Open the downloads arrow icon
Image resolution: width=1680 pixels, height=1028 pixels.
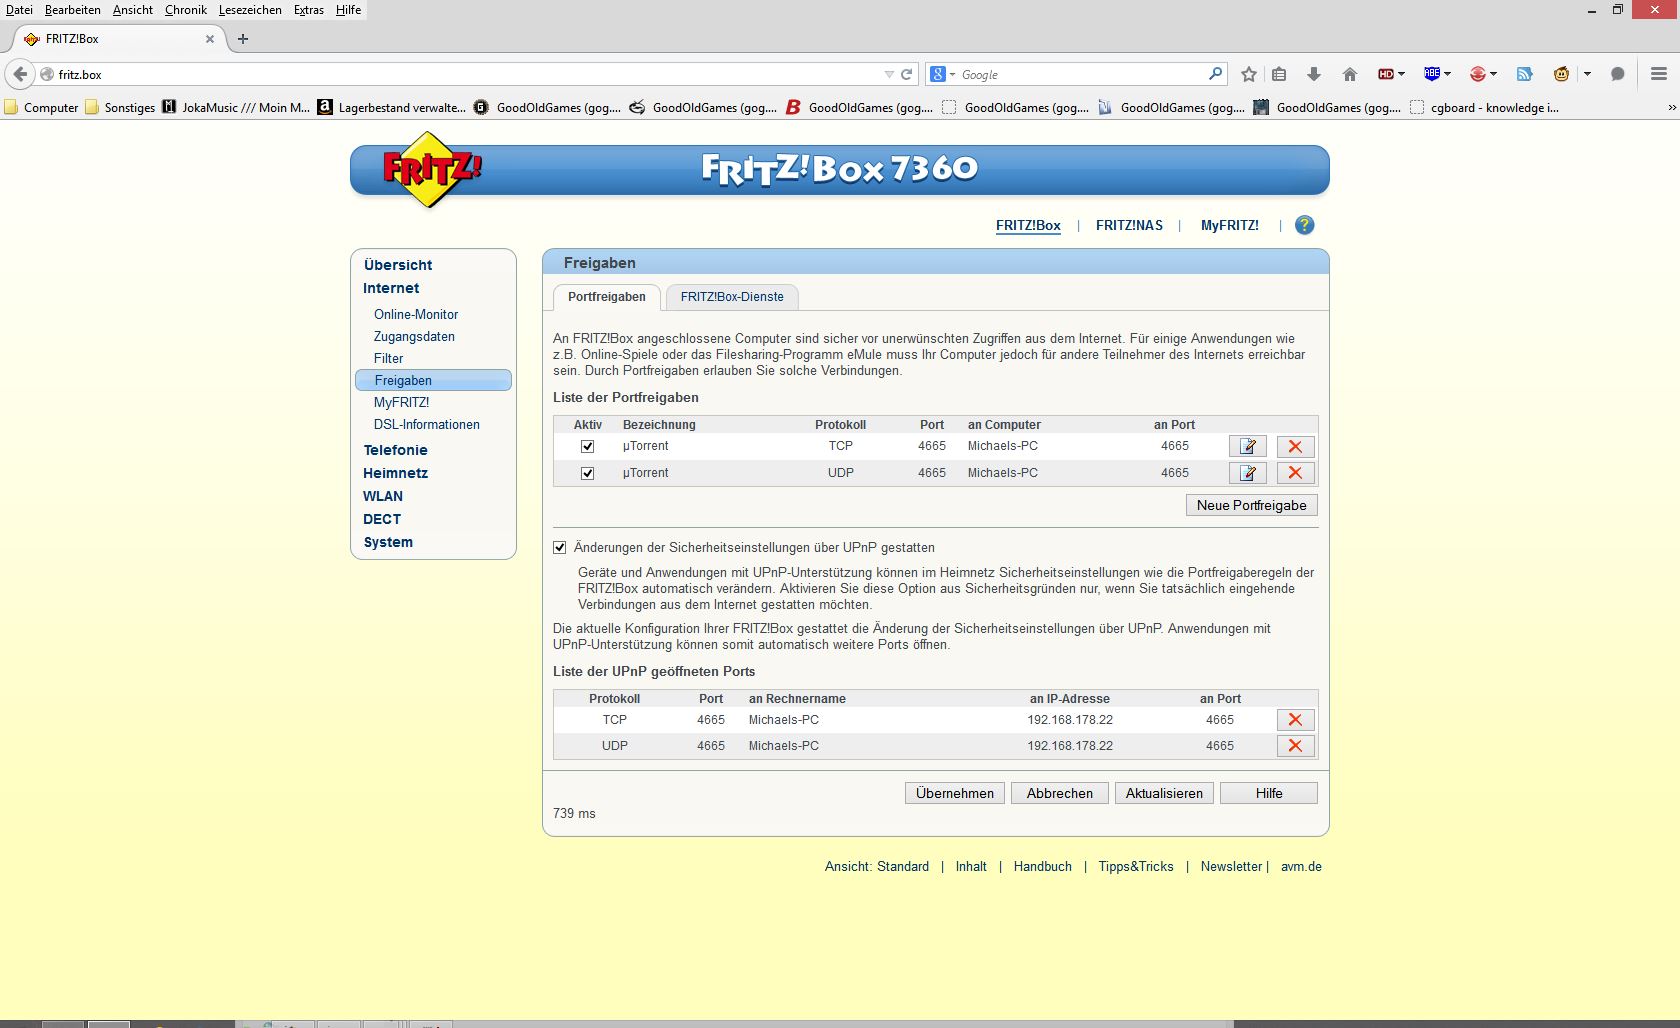[x=1314, y=74]
